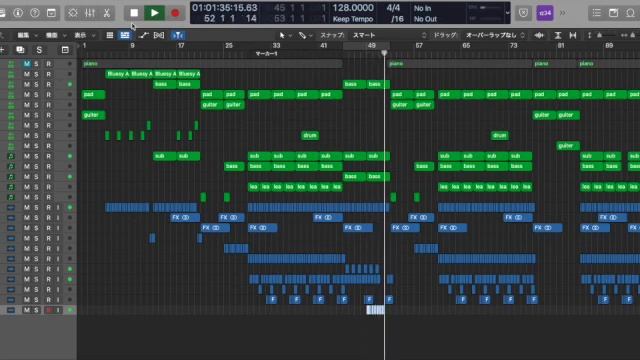
Task: Select the first drum region
Action: [310, 136]
